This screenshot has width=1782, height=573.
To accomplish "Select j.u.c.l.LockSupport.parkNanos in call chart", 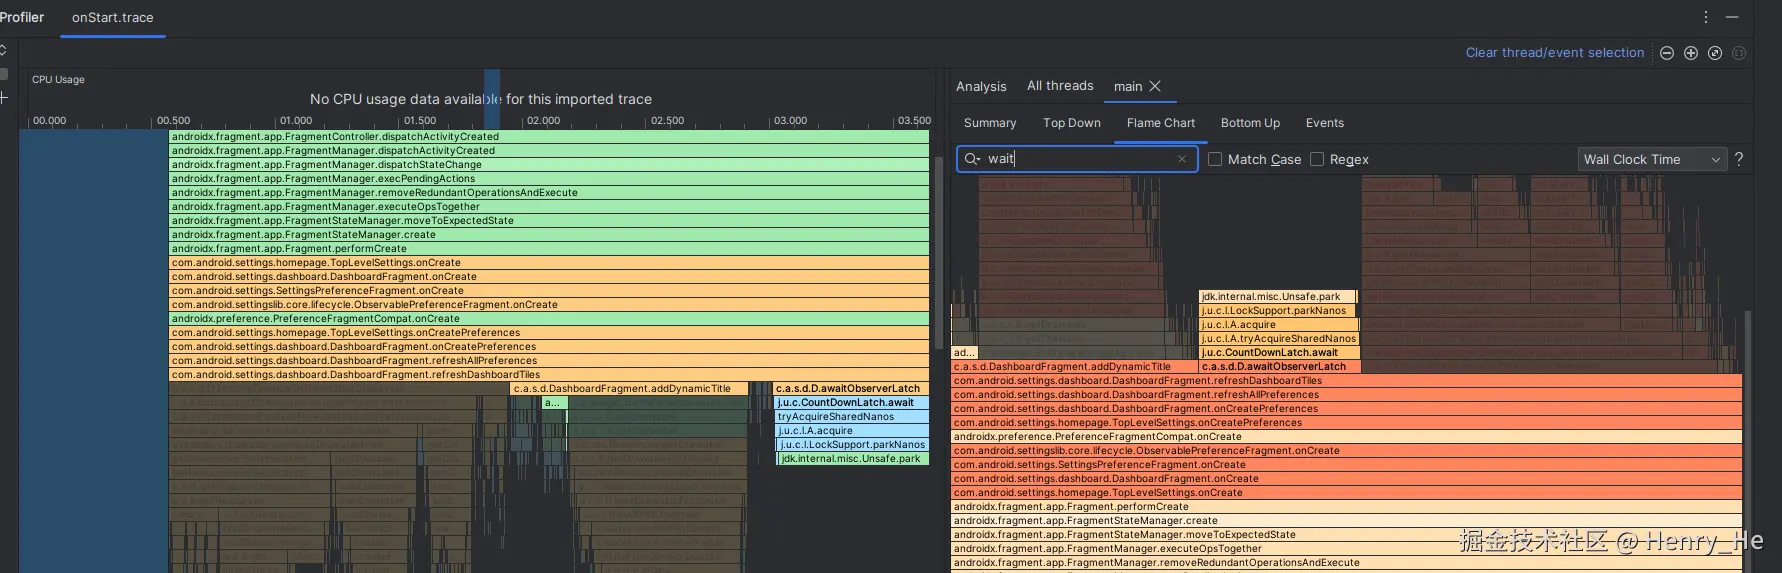I will 853,445.
